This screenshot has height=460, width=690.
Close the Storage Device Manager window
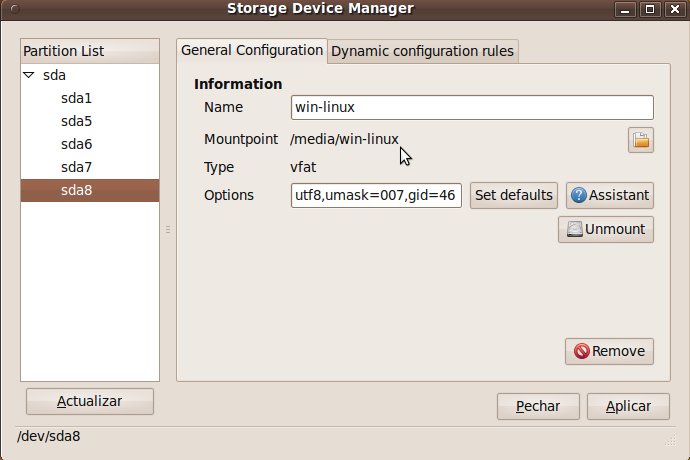coord(675,9)
